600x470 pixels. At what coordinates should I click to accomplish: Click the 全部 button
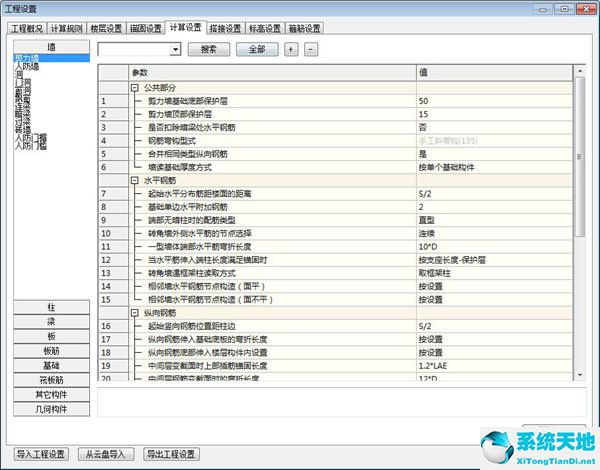click(x=257, y=49)
